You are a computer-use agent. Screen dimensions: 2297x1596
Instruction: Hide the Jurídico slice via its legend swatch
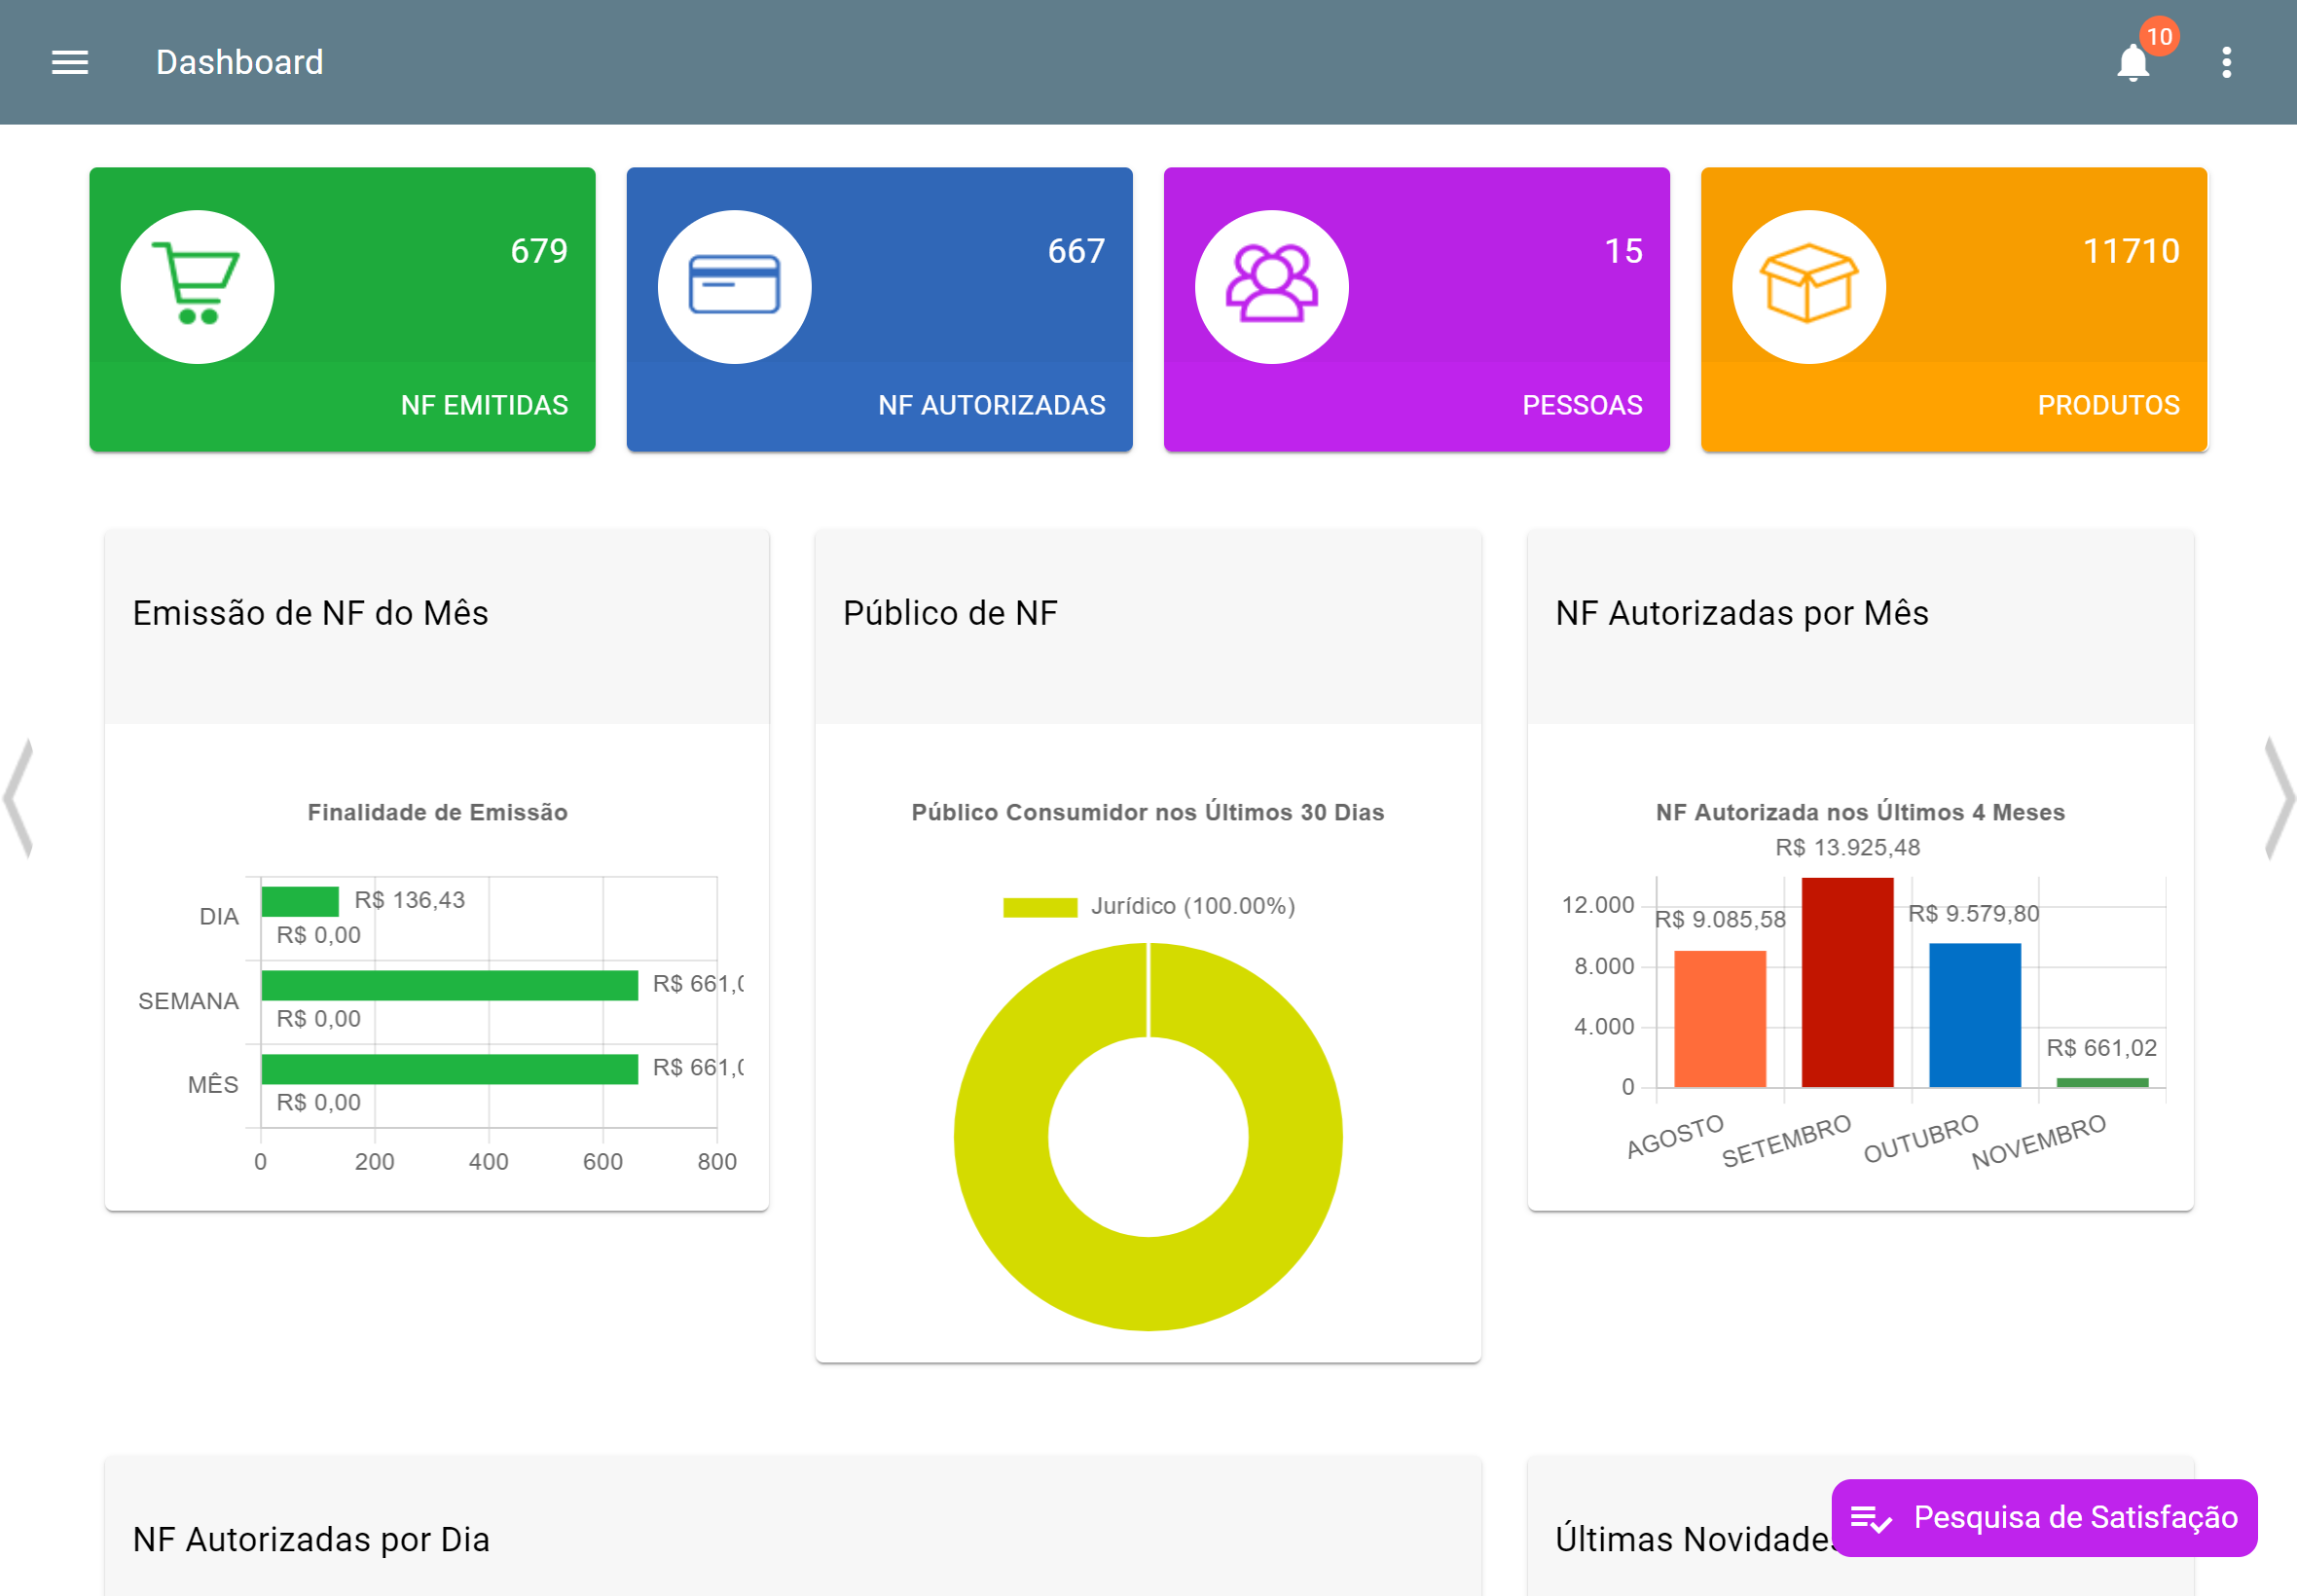(x=1040, y=906)
